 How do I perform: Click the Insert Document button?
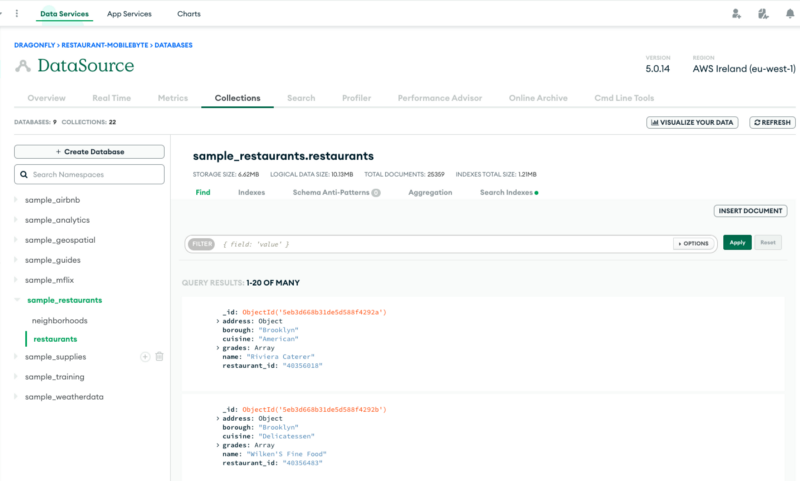[x=750, y=211]
